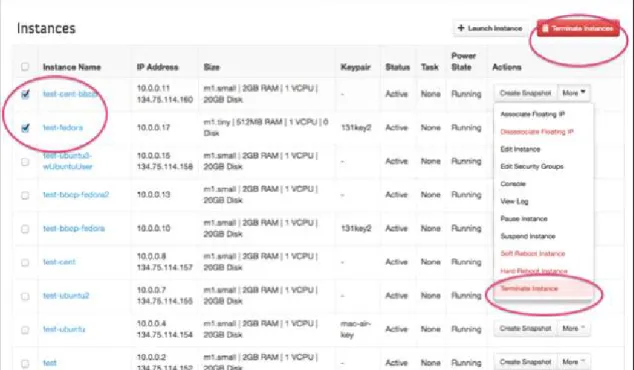
Task: Click the Status column header
Action: click(397, 67)
